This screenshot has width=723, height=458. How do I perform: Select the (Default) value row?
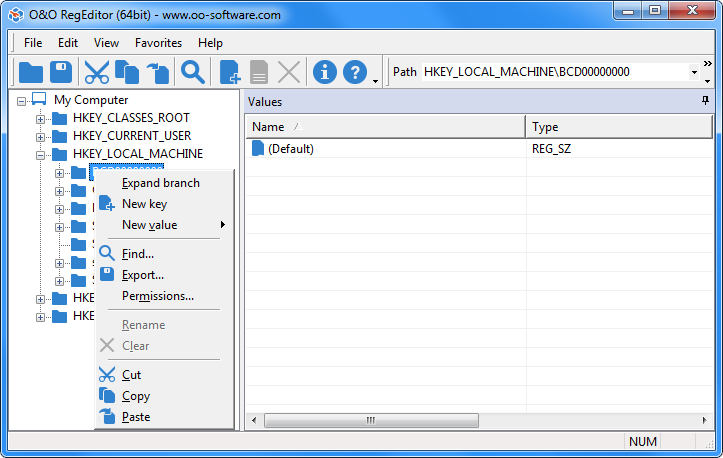pyautogui.click(x=480, y=149)
